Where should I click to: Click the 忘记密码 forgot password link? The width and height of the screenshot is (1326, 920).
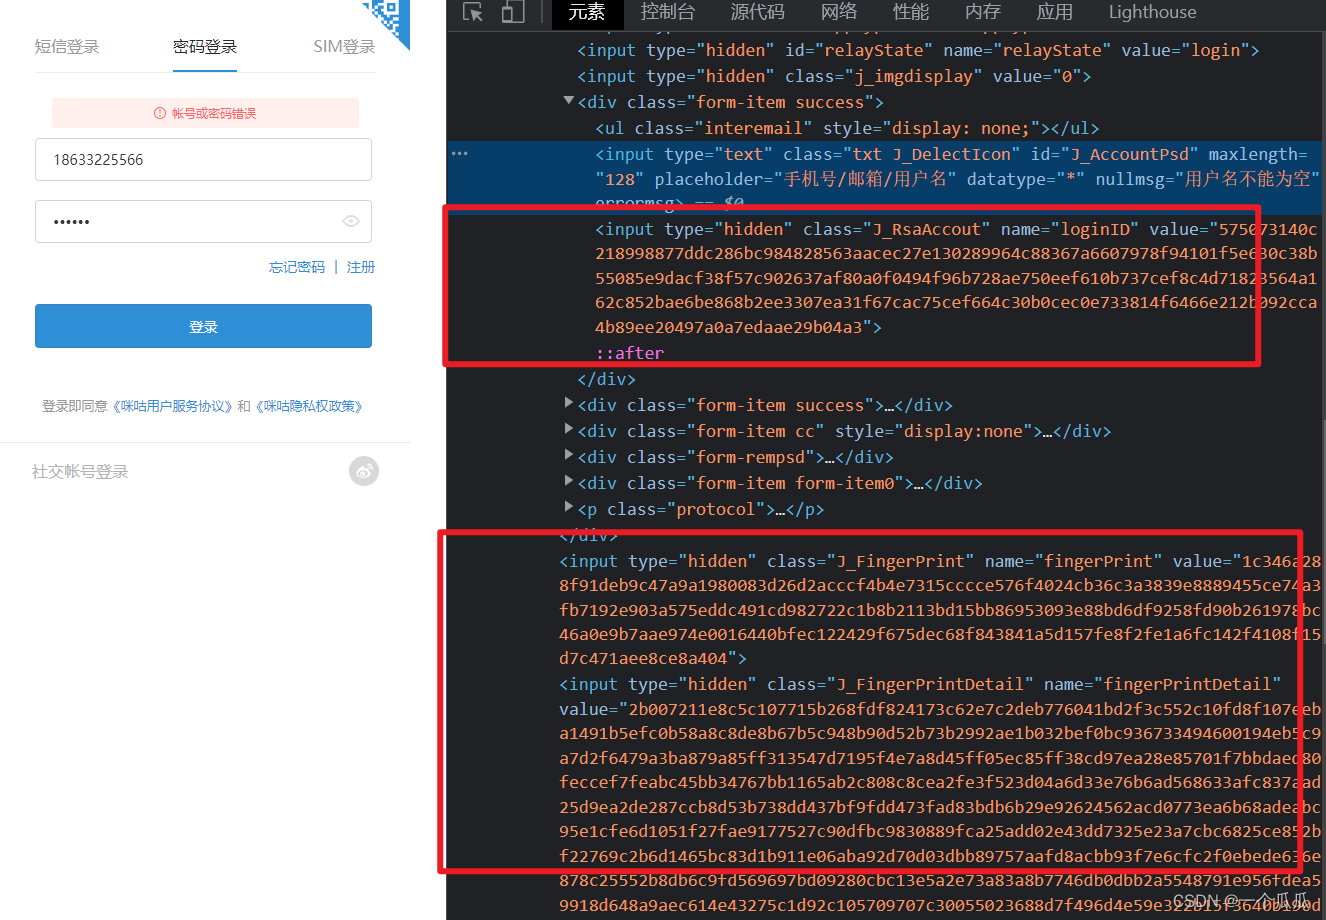[x=297, y=267]
